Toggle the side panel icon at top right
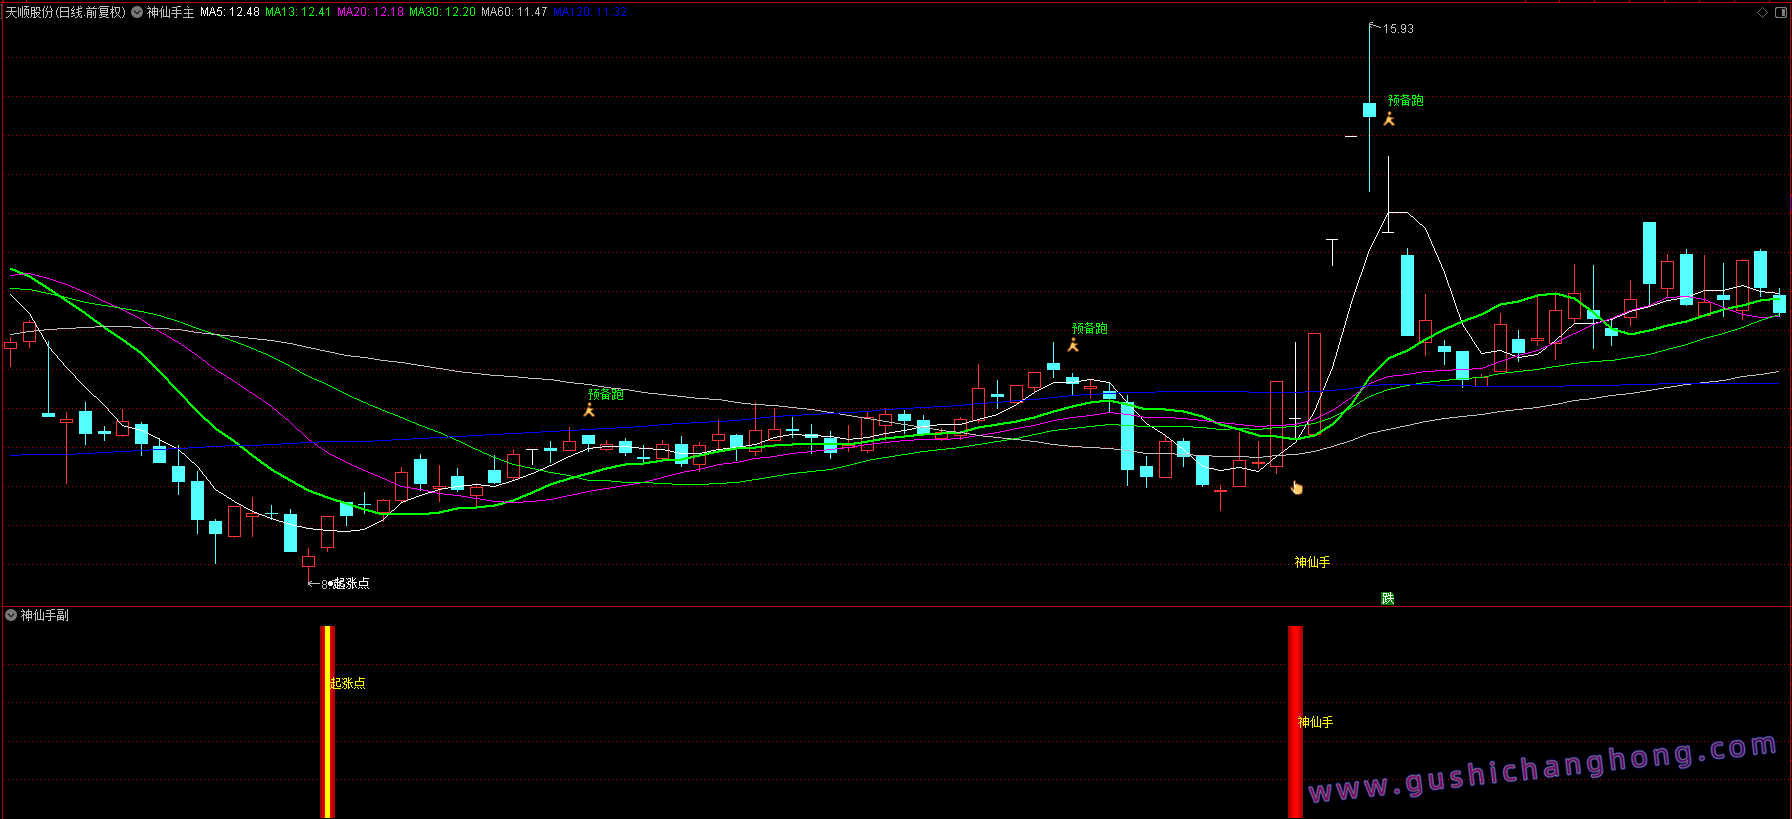1792x819 pixels. coord(1780,12)
